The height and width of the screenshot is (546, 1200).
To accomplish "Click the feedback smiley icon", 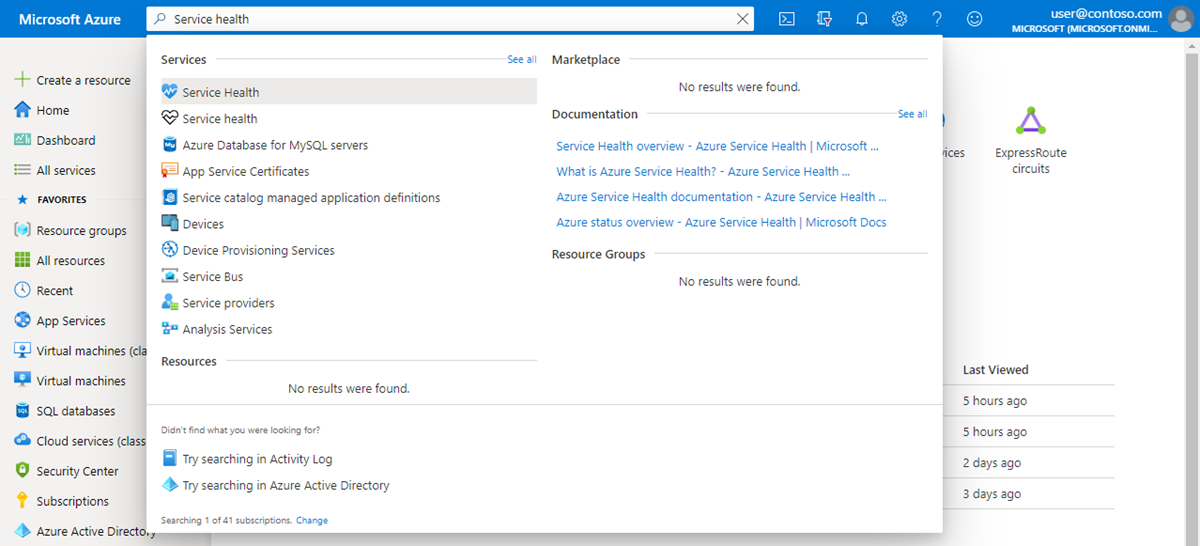I will point(974,19).
